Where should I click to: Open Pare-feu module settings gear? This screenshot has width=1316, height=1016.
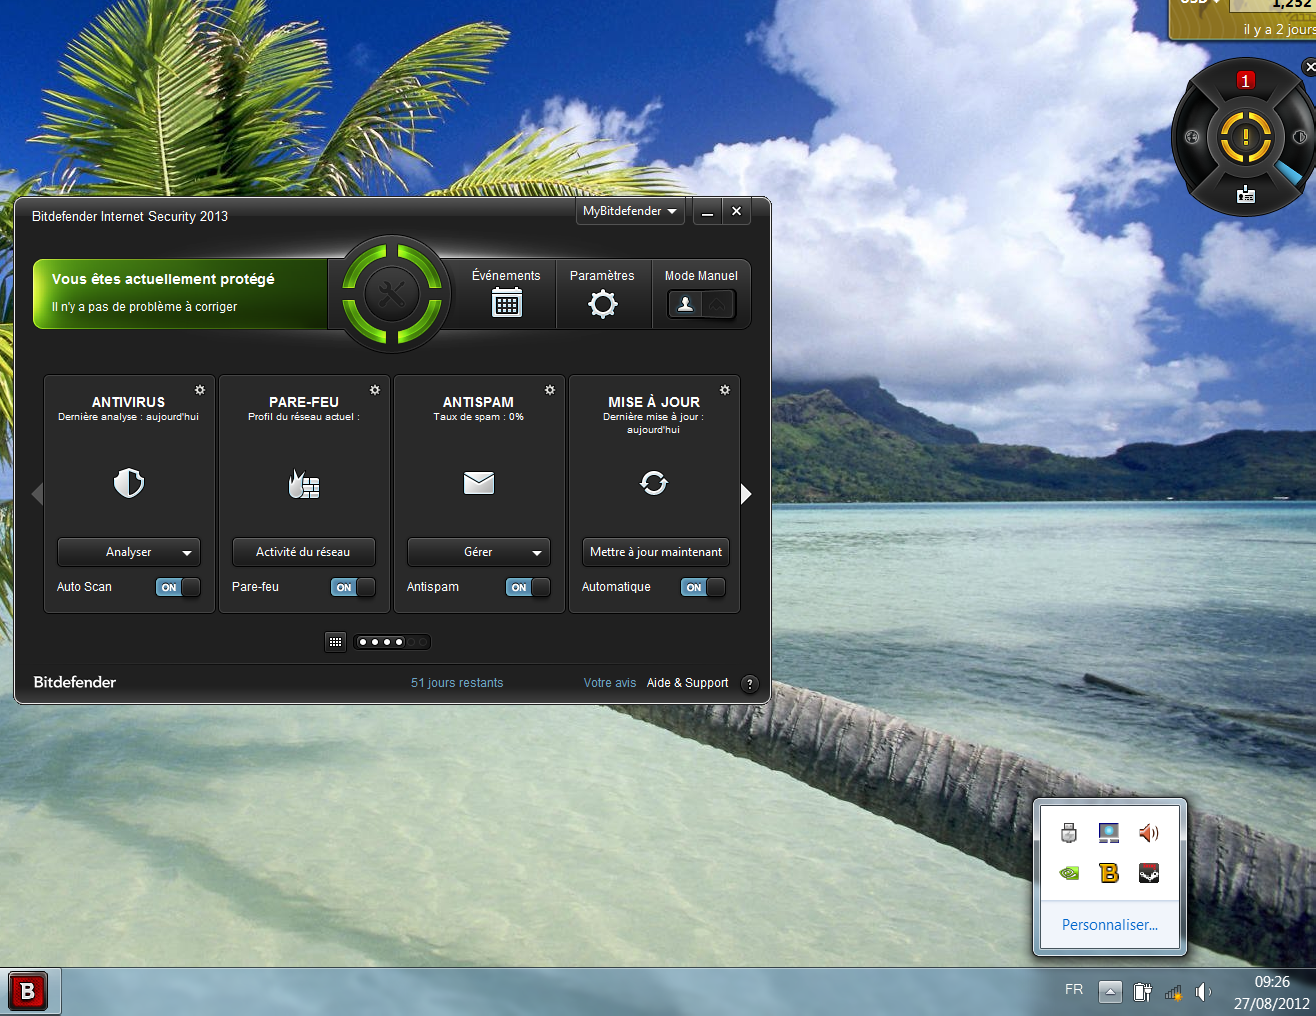(375, 390)
